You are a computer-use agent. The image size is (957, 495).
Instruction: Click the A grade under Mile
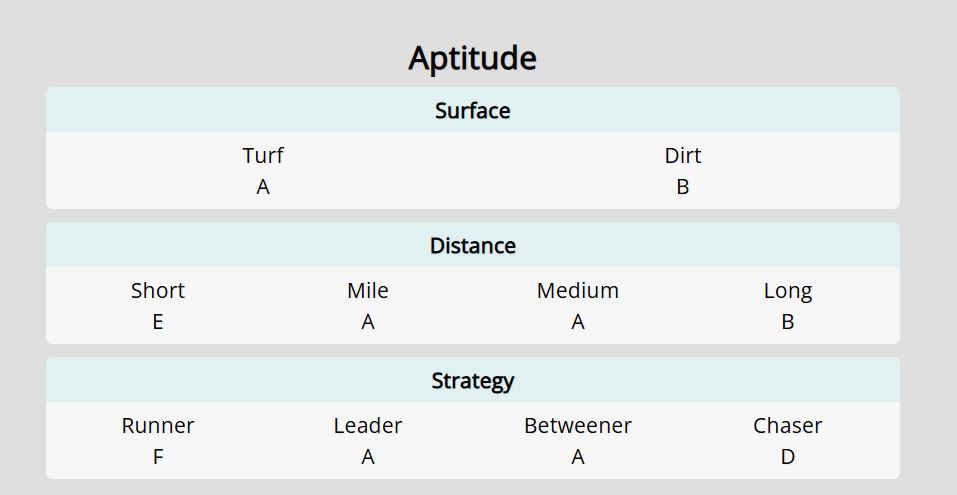368,322
